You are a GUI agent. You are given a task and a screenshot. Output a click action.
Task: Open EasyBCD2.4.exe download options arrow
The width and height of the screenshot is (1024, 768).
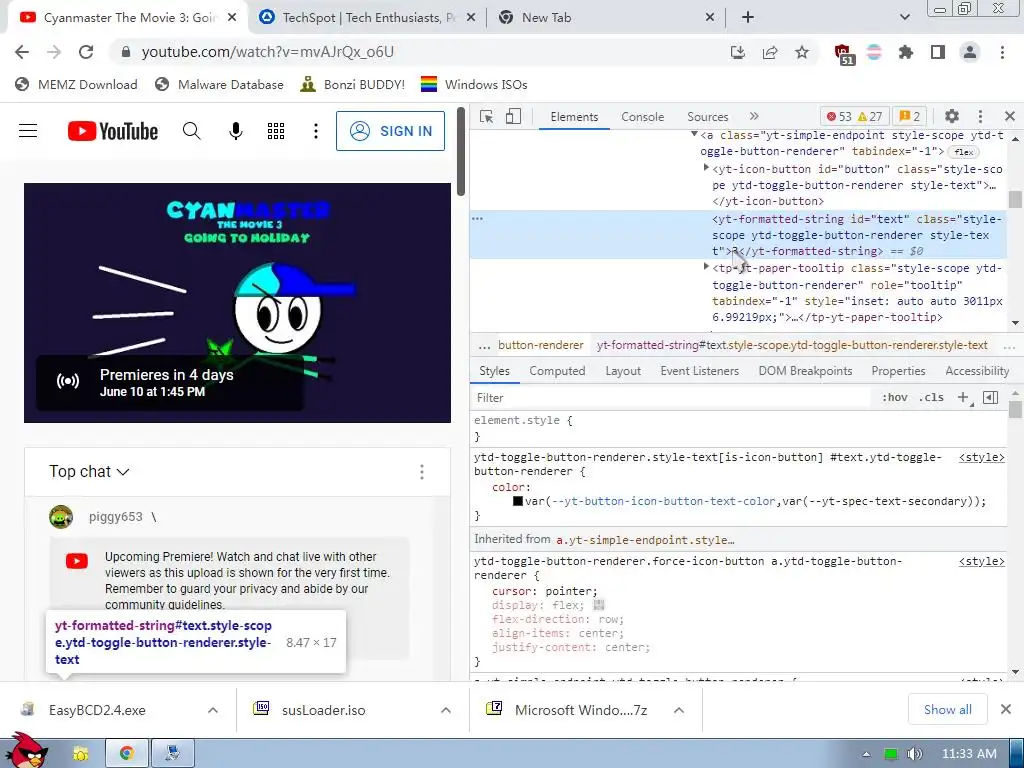(x=213, y=710)
